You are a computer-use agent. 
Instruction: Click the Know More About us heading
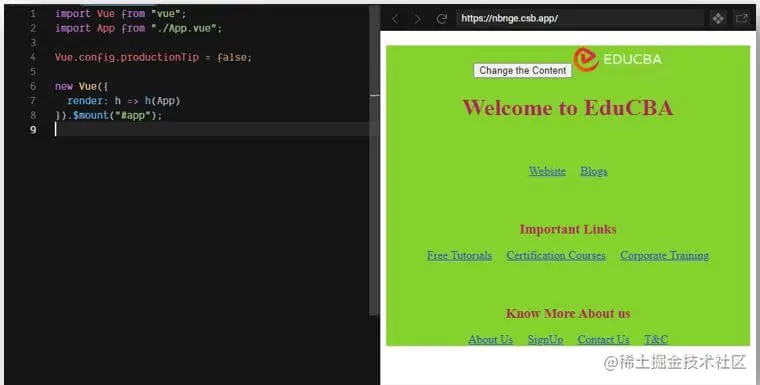click(x=568, y=314)
